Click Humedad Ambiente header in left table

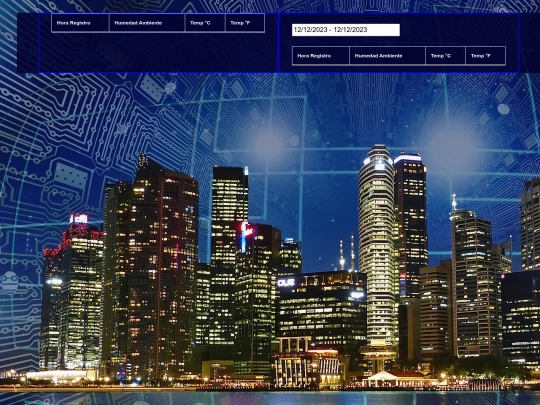click(147, 23)
